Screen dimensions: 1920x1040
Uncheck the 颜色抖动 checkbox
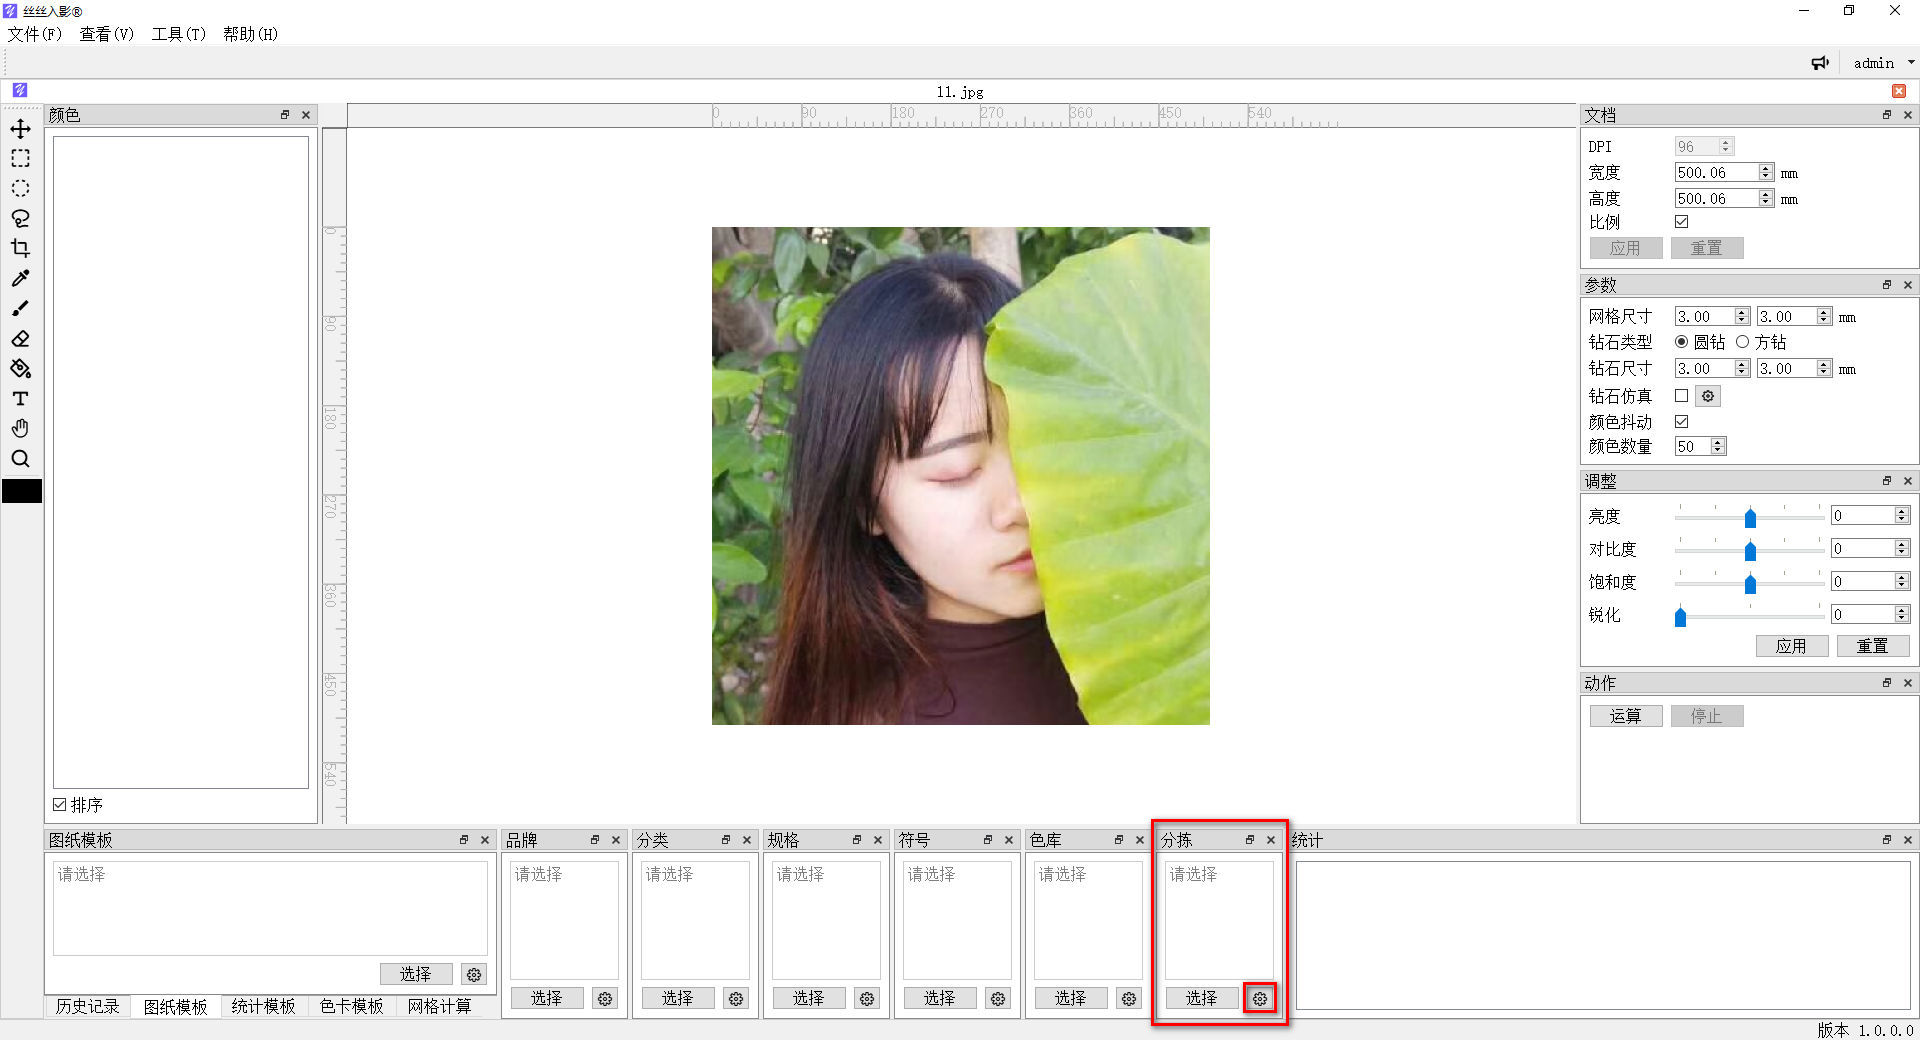pos(1682,422)
